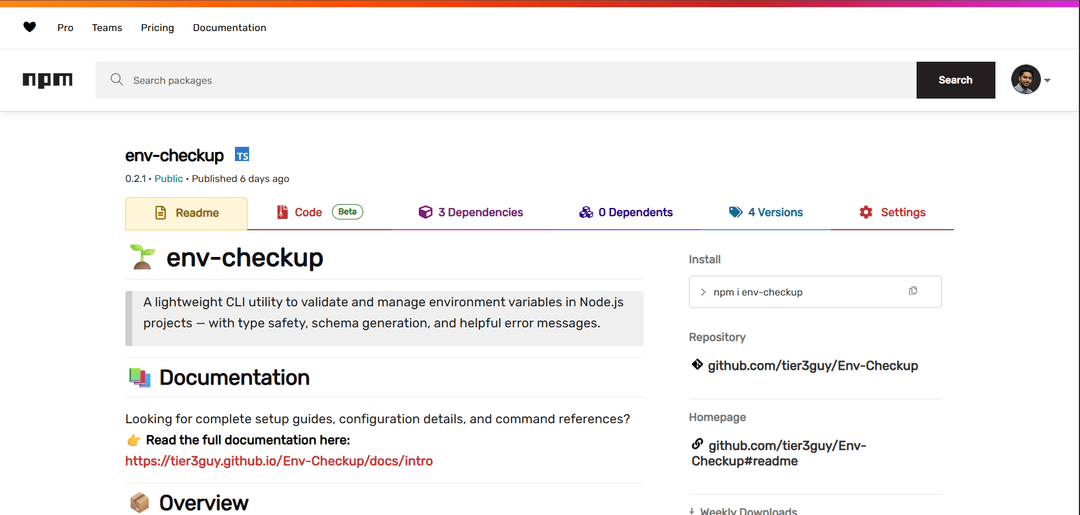
Task: Click chain link icon beside homepage
Action: click(696, 445)
